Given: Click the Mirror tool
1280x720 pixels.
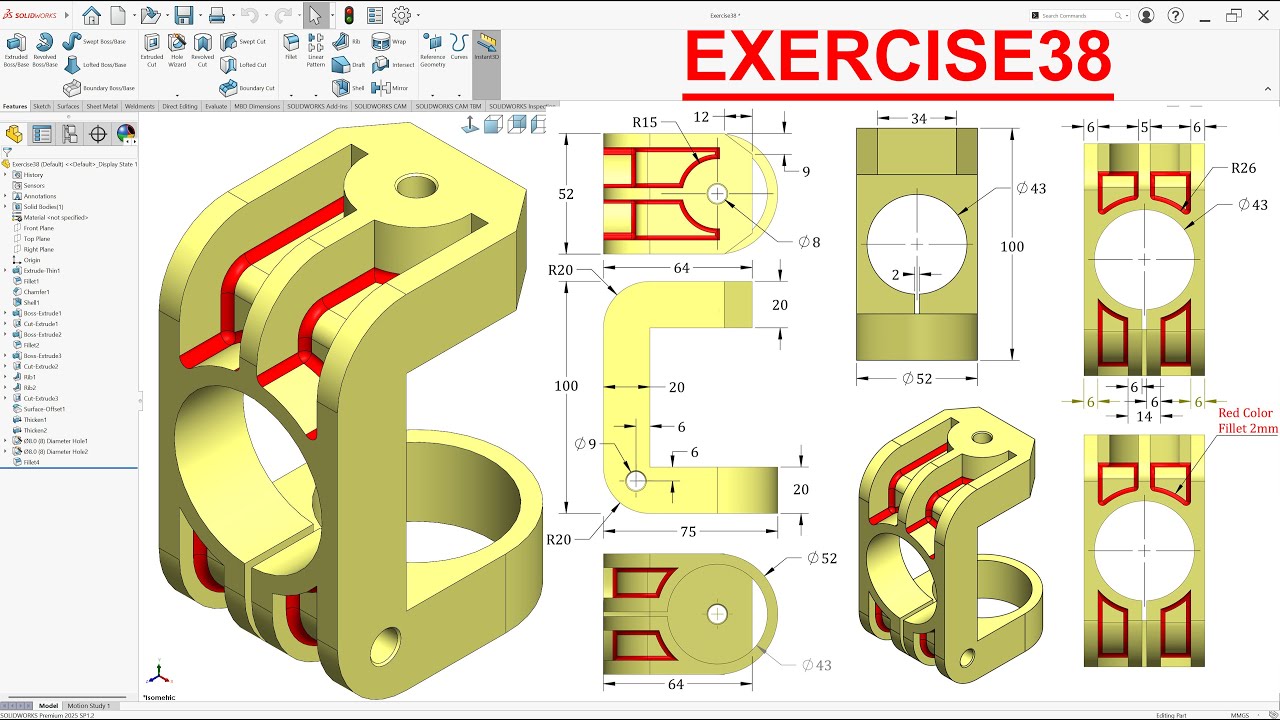Looking at the screenshot, I should [390, 88].
